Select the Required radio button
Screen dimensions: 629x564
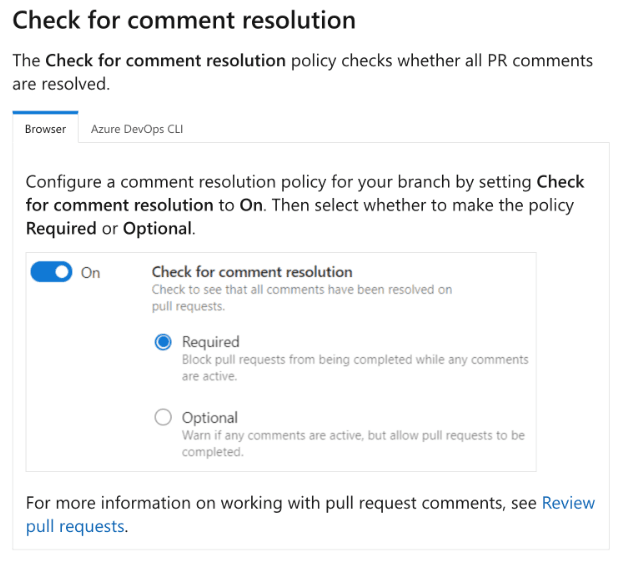click(x=163, y=342)
